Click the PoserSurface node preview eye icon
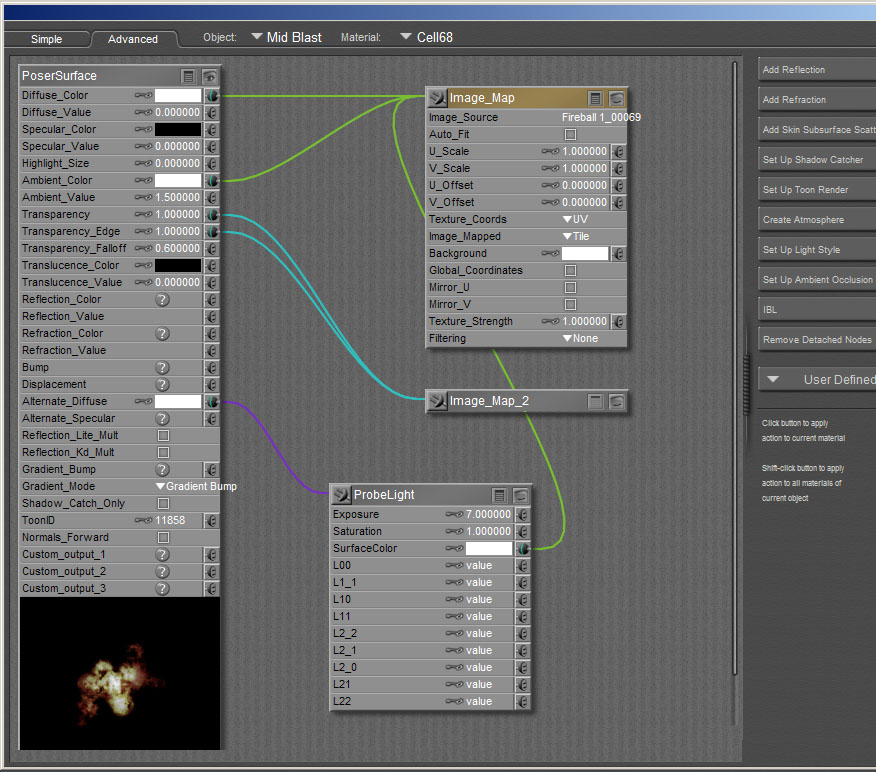This screenshot has height=772, width=876. (210, 76)
